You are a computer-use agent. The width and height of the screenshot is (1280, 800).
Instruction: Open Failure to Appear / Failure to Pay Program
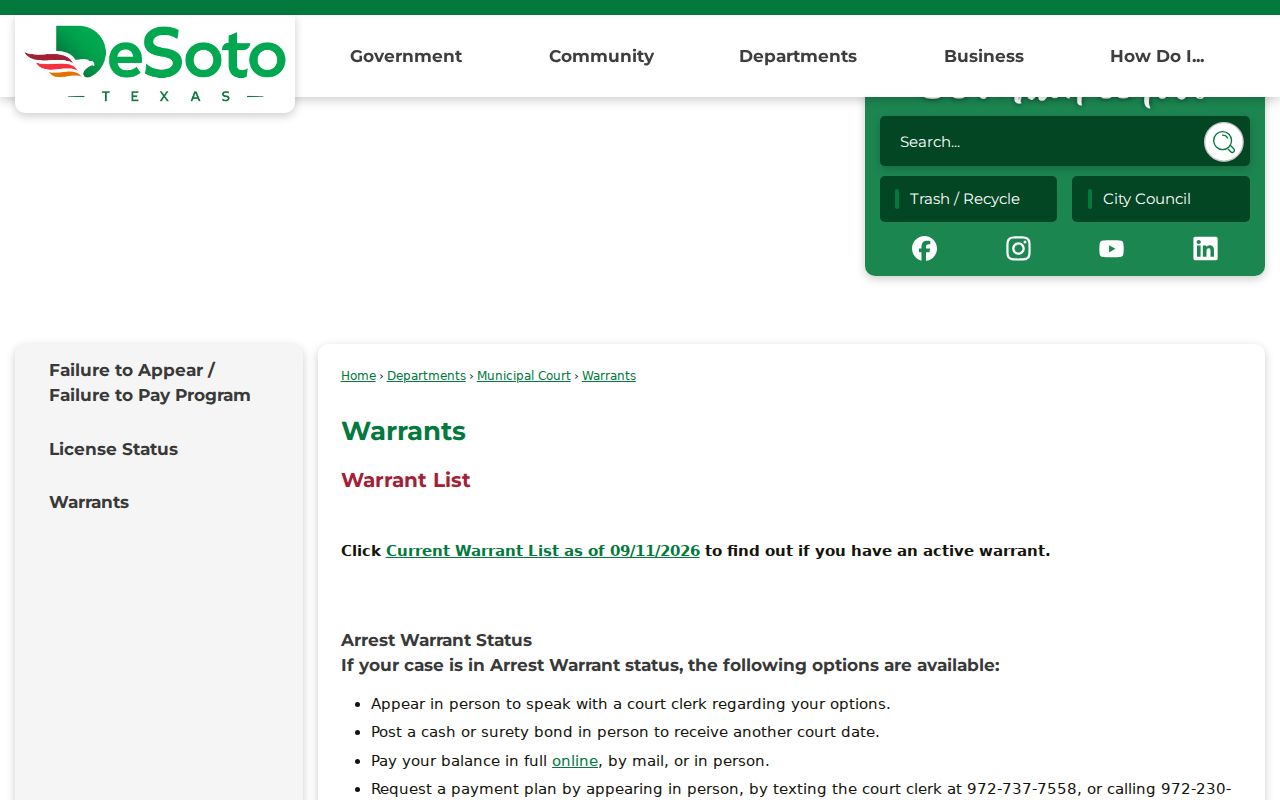pyautogui.click(x=150, y=383)
